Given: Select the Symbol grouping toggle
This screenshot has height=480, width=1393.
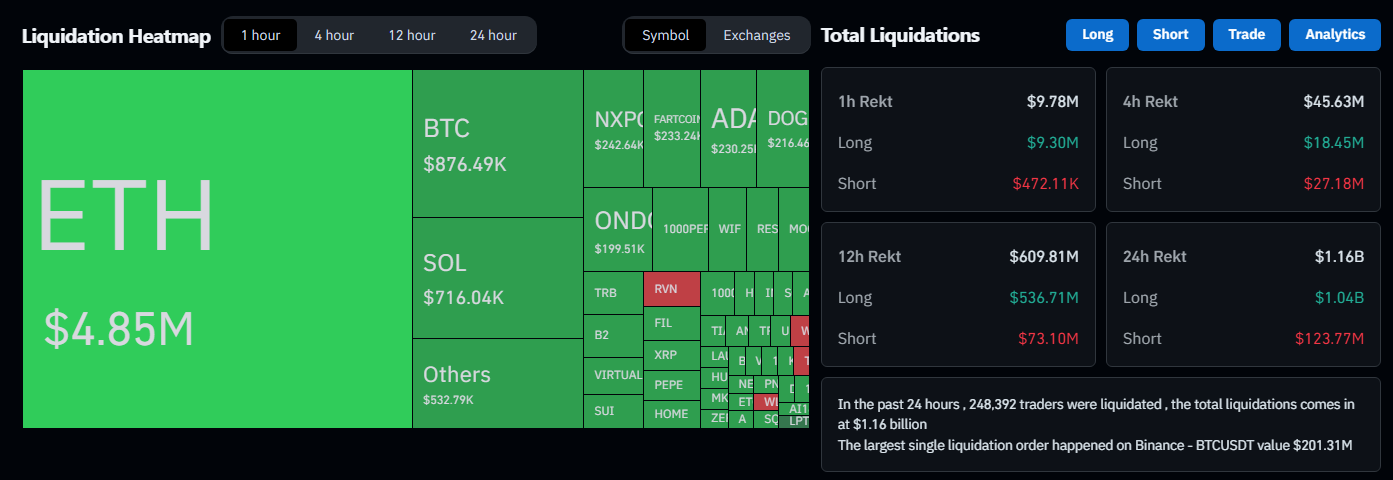Looking at the screenshot, I should pos(665,35).
